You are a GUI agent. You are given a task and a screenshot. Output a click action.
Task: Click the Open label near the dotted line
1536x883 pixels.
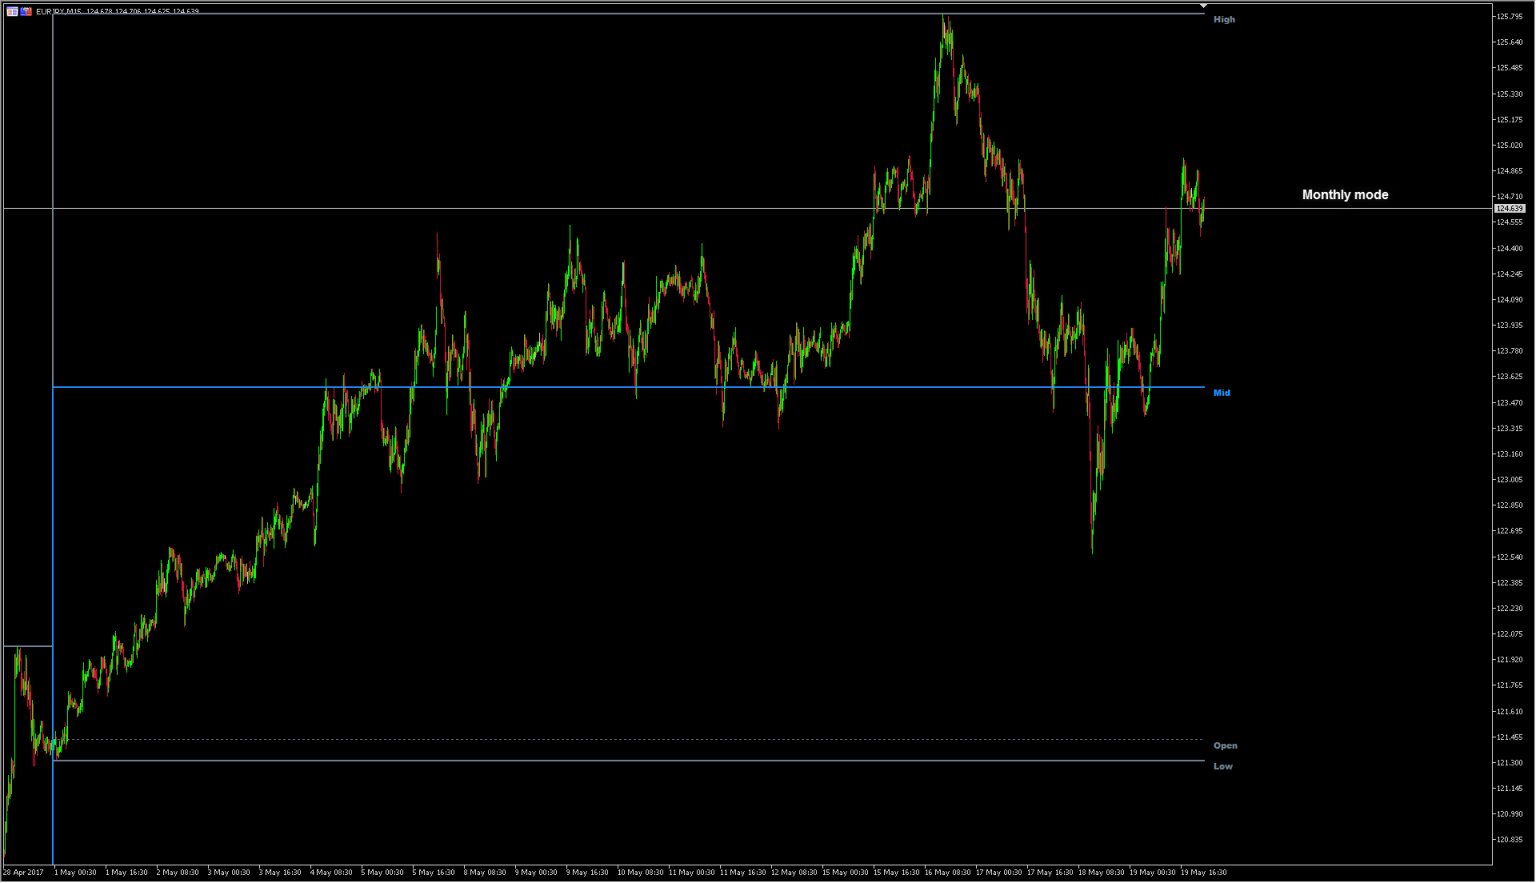coord(1226,745)
